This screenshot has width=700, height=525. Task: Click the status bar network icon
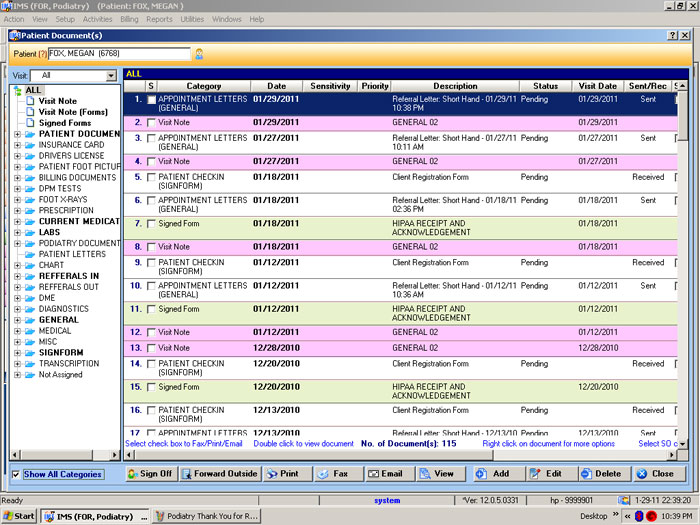[624, 500]
